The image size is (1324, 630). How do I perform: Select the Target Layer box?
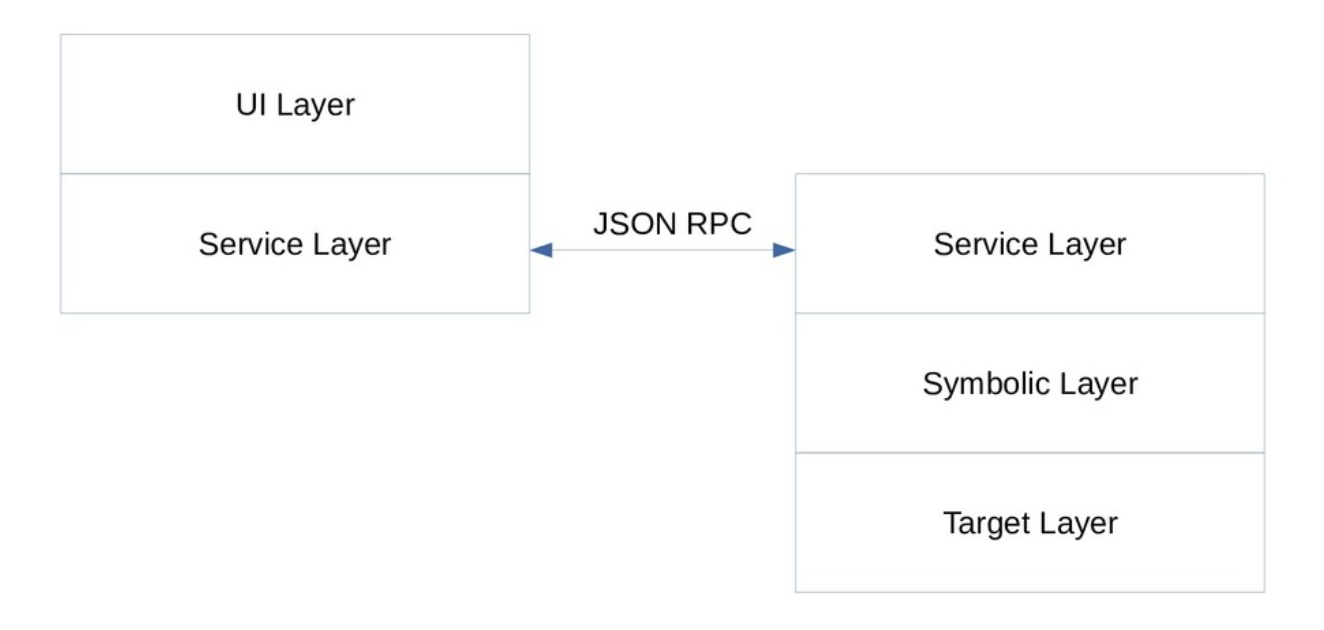pos(1029,522)
